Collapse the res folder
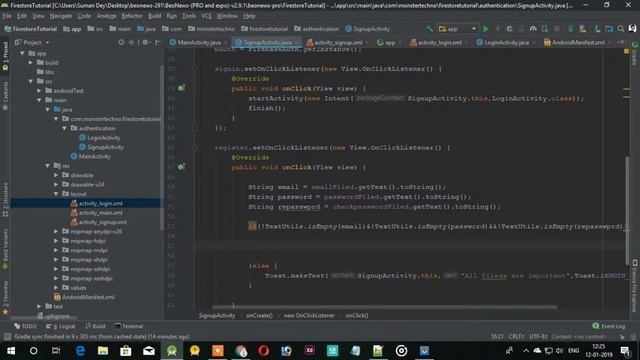Screen dimensions: 640x360 [x=48, y=166]
